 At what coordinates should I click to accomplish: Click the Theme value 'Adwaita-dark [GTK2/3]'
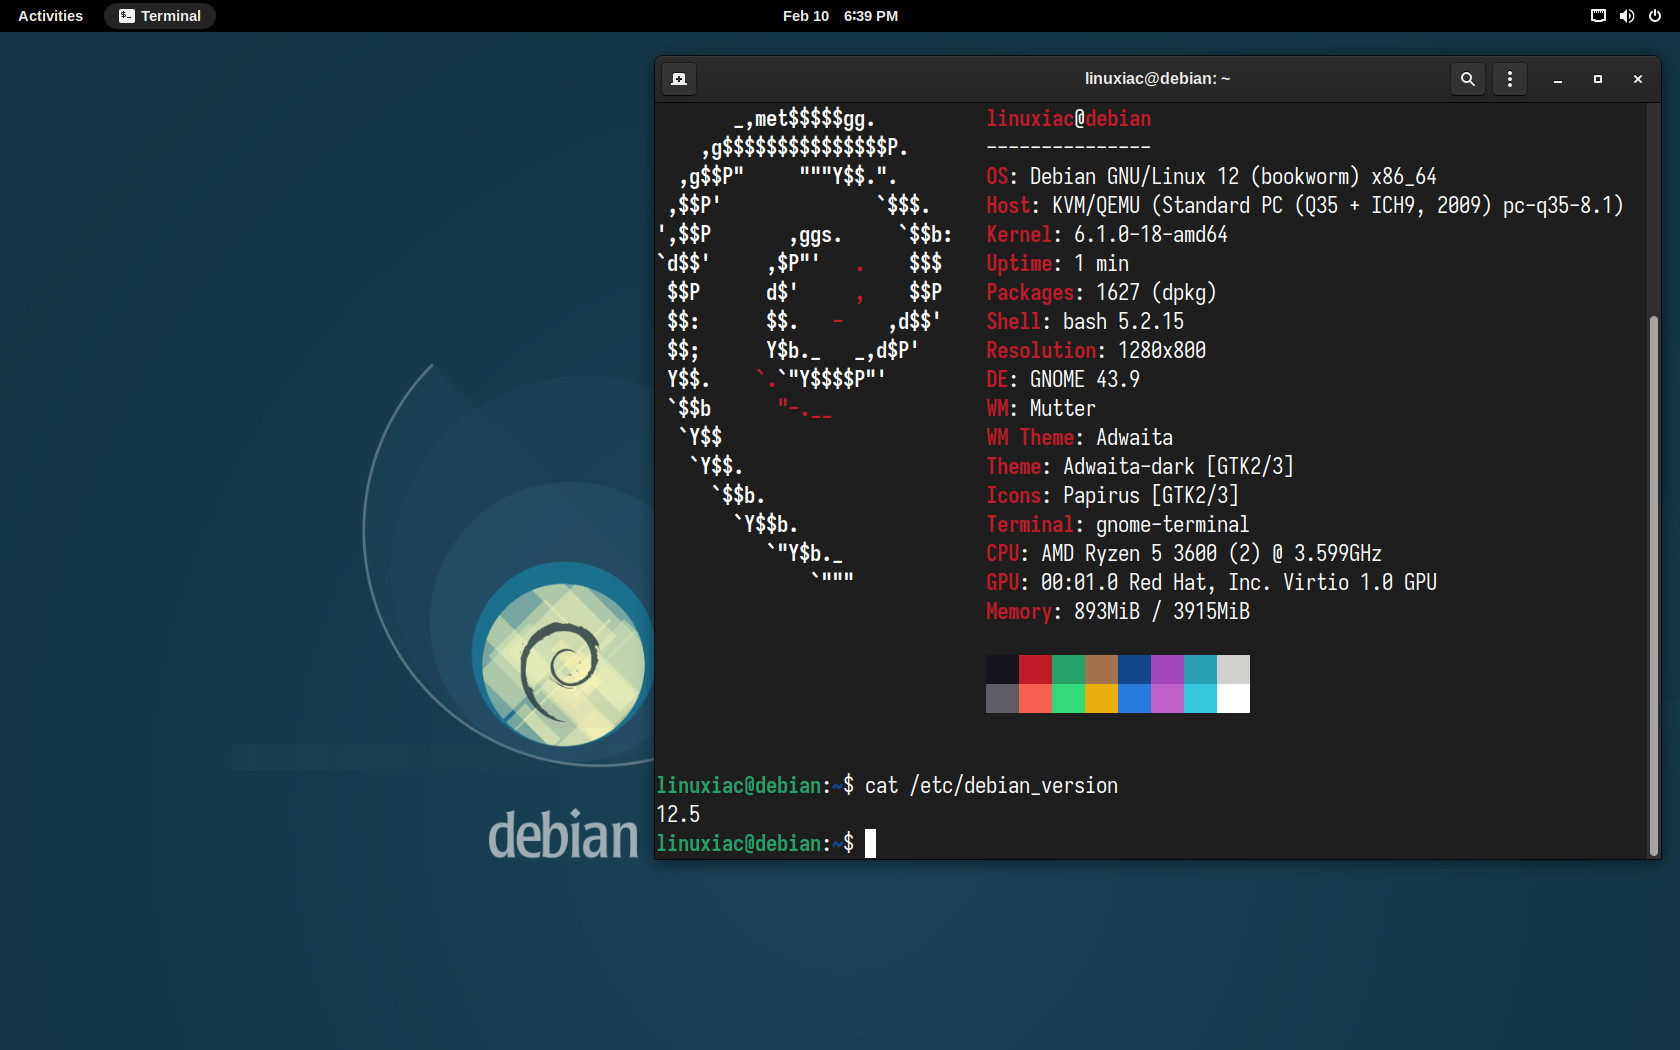[x=1178, y=467]
